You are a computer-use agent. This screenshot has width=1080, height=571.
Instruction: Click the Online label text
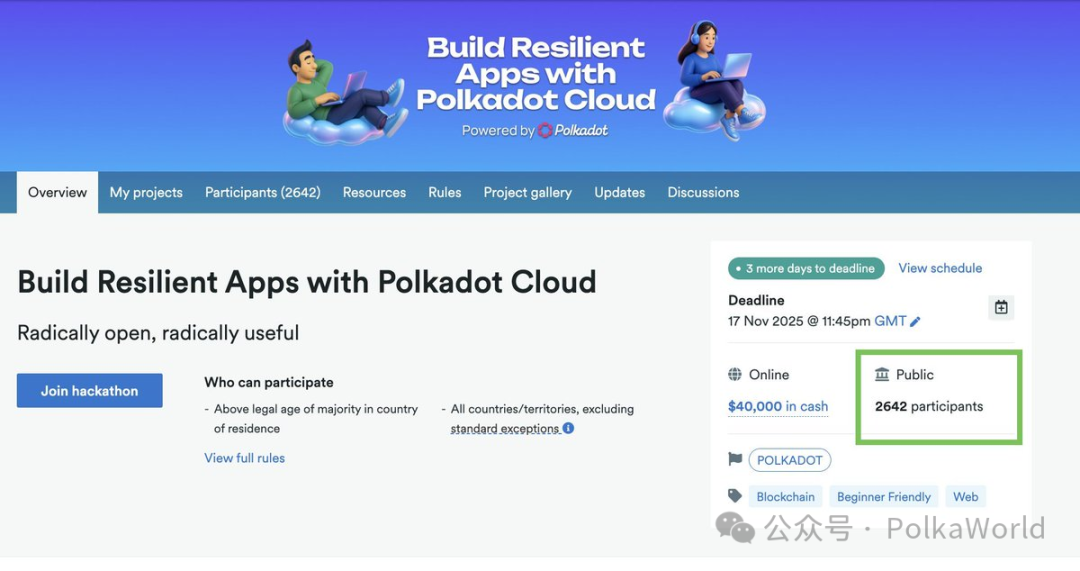(x=769, y=374)
